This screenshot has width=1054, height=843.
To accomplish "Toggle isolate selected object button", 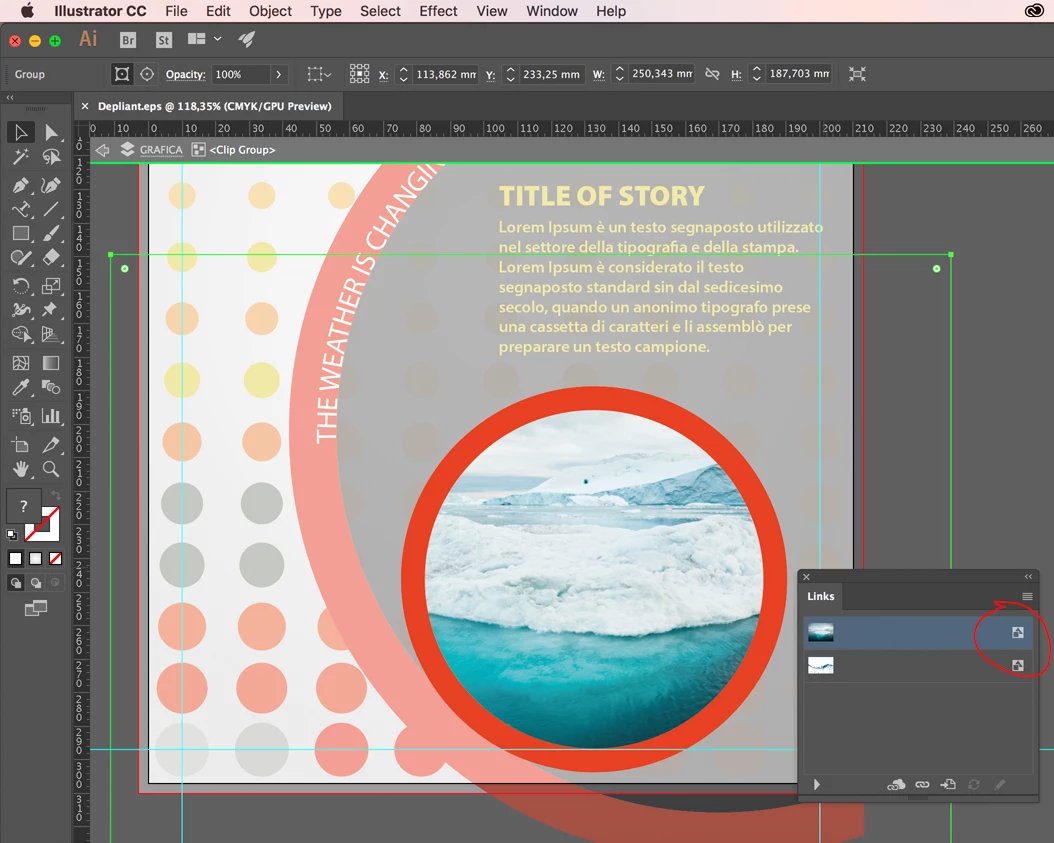I will 122,74.
